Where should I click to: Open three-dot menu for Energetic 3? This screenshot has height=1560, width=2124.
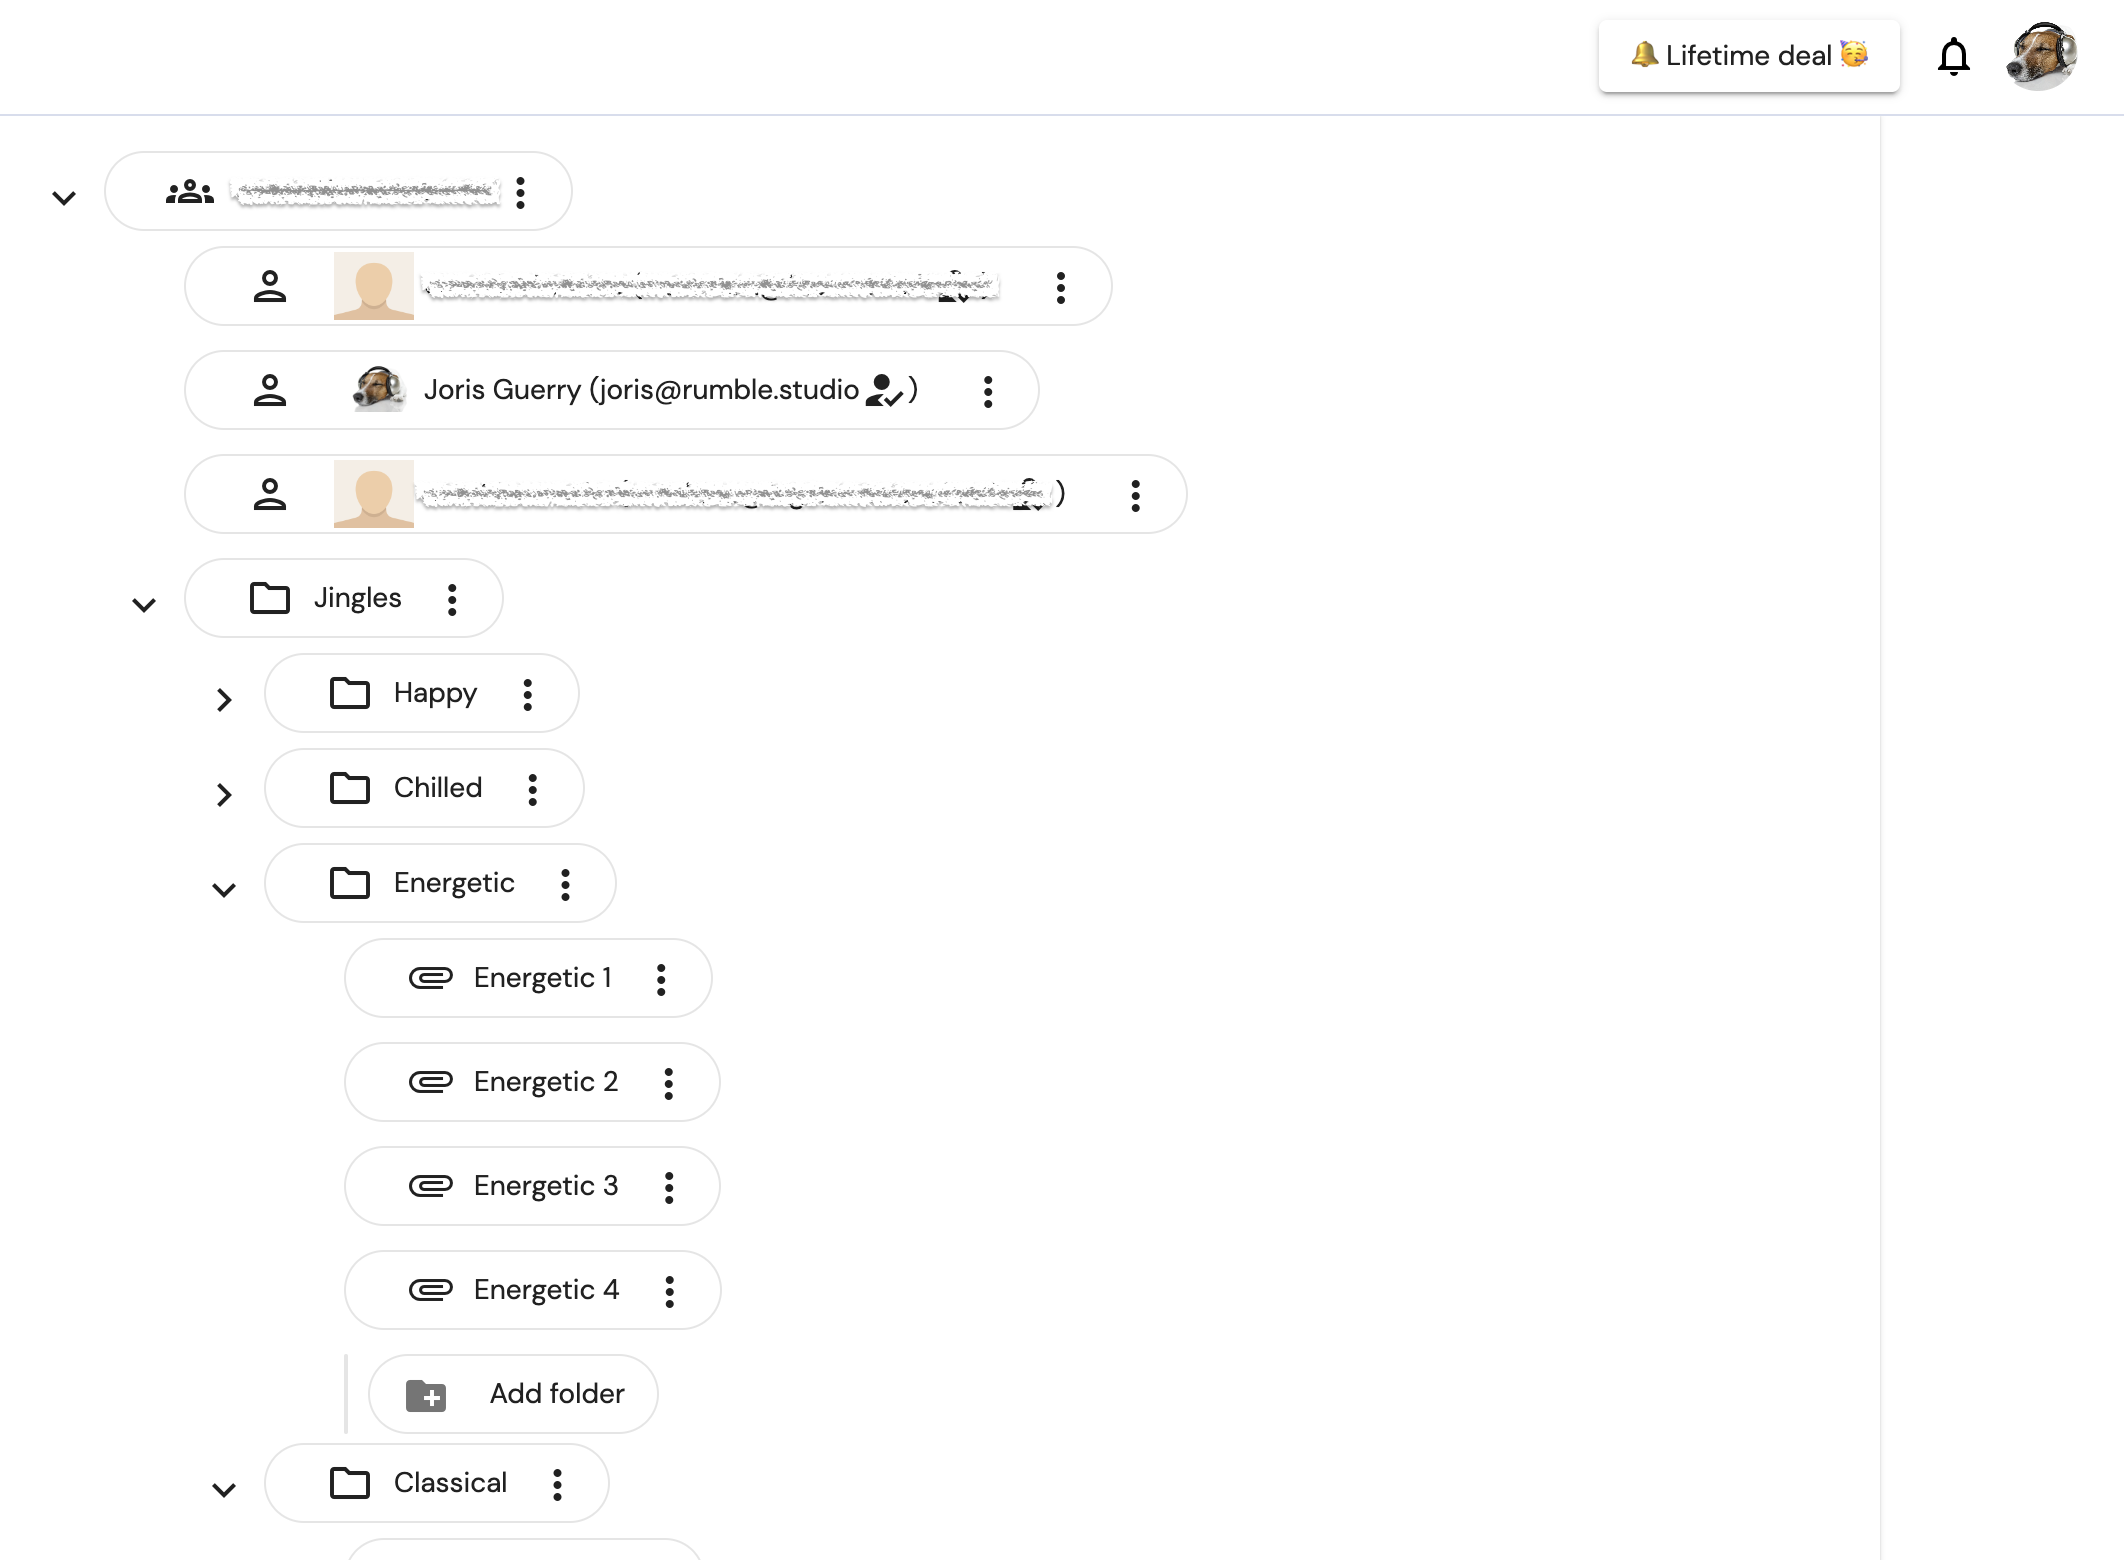tap(669, 1187)
